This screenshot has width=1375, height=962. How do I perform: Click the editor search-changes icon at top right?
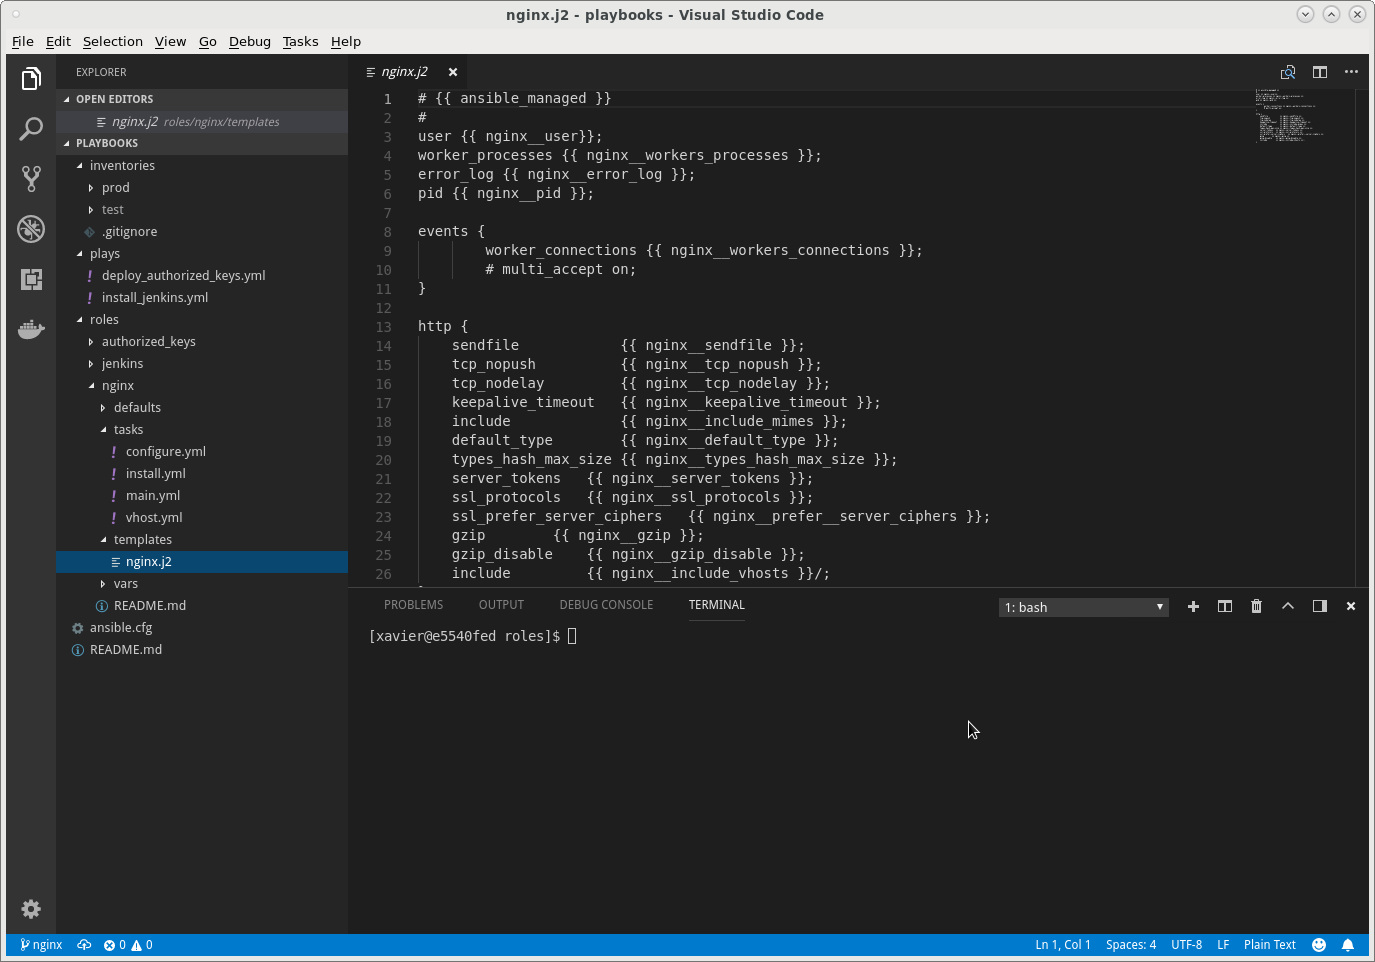(x=1288, y=72)
